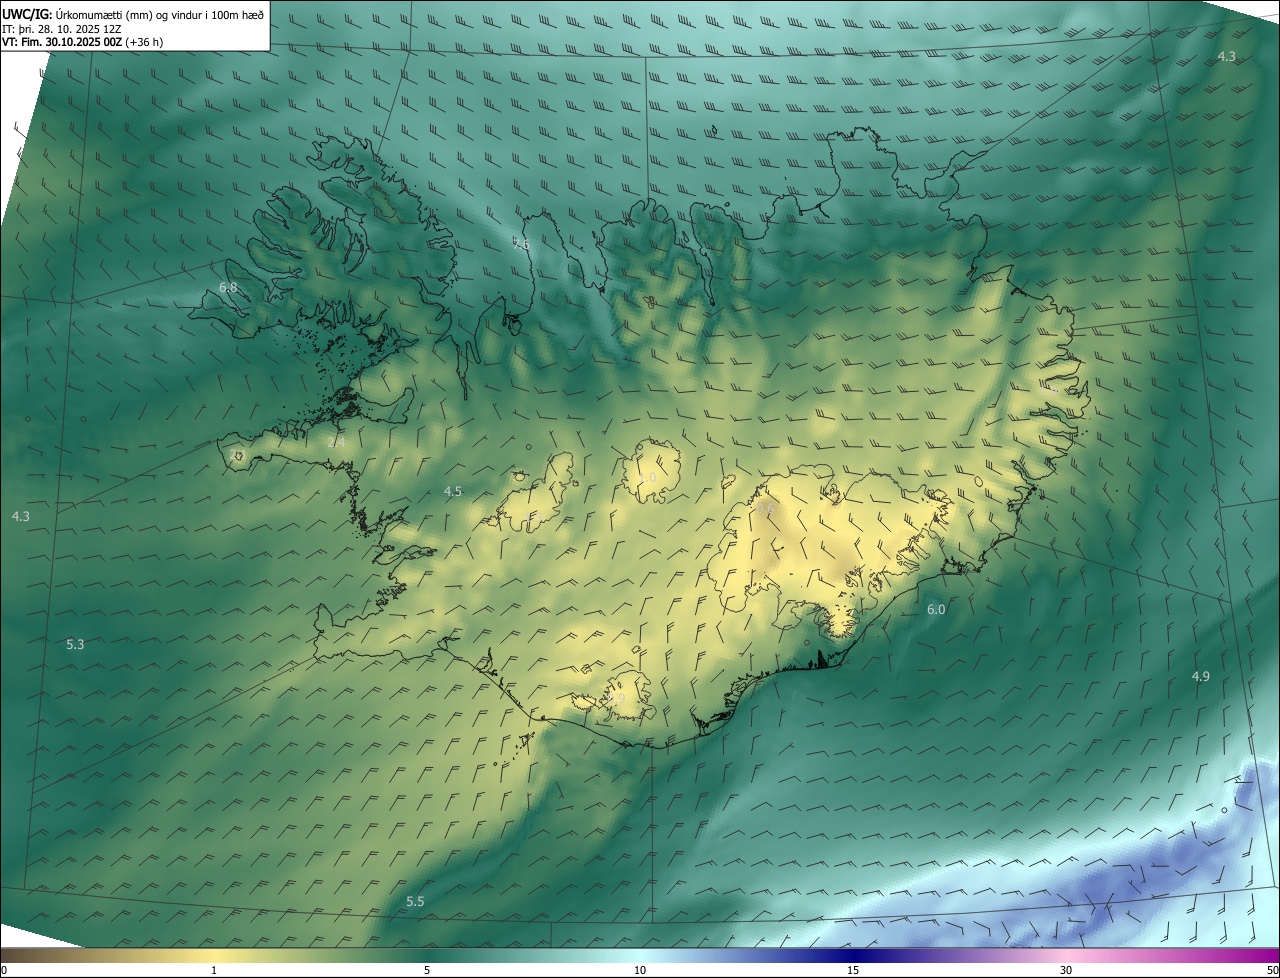The width and height of the screenshot is (1280, 978).
Task: Click the "5.3" value over the ocean
Action: pos(75,644)
